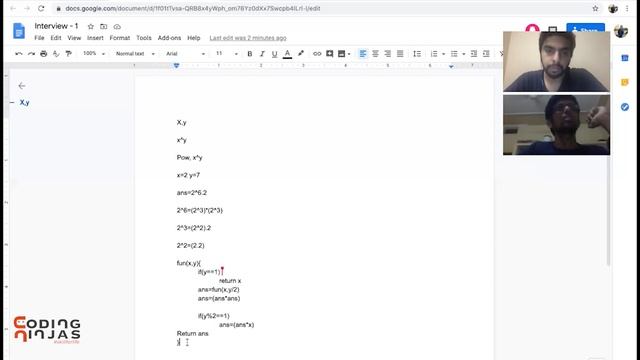The width and height of the screenshot is (640, 360).
Task: Open the Arial font dropdown
Action: (x=185, y=53)
